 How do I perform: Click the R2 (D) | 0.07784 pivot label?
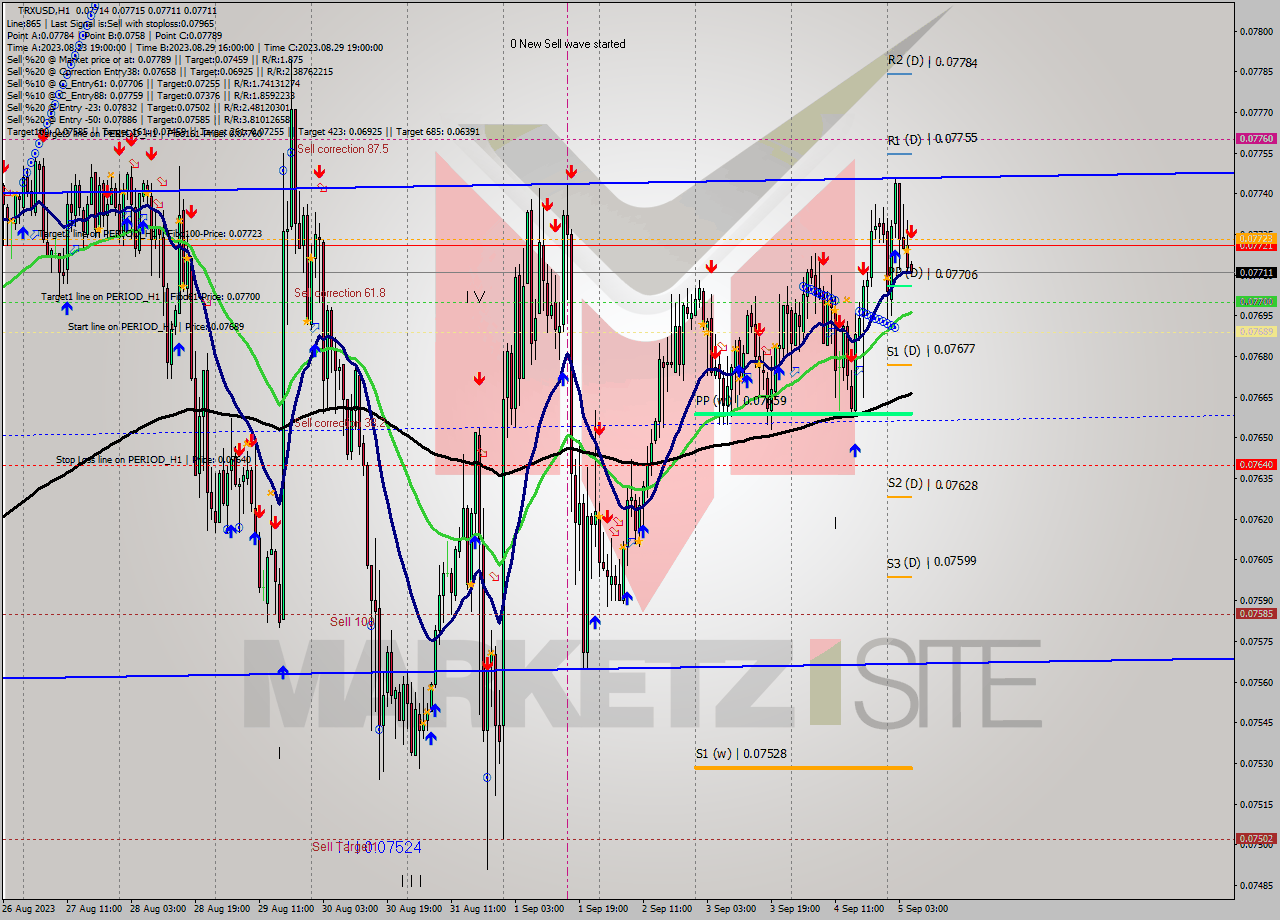[932, 62]
